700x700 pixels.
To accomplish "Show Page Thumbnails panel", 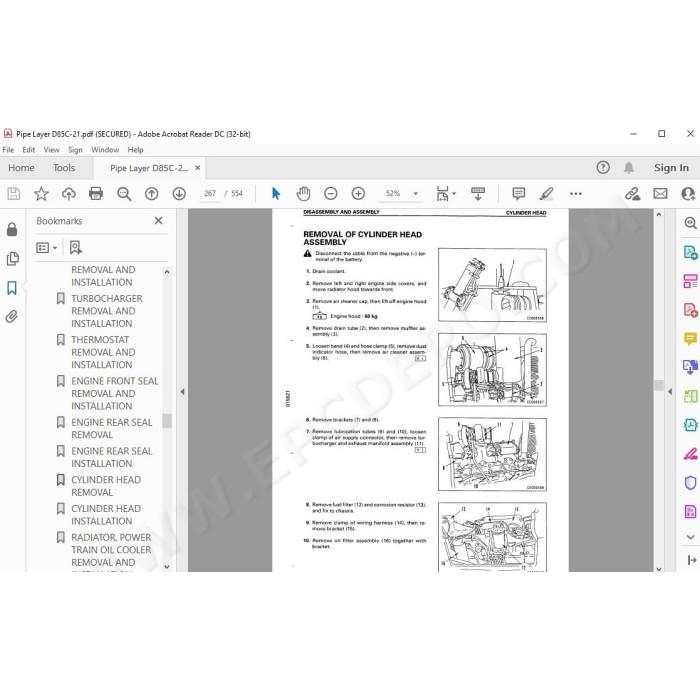I will 12,258.
